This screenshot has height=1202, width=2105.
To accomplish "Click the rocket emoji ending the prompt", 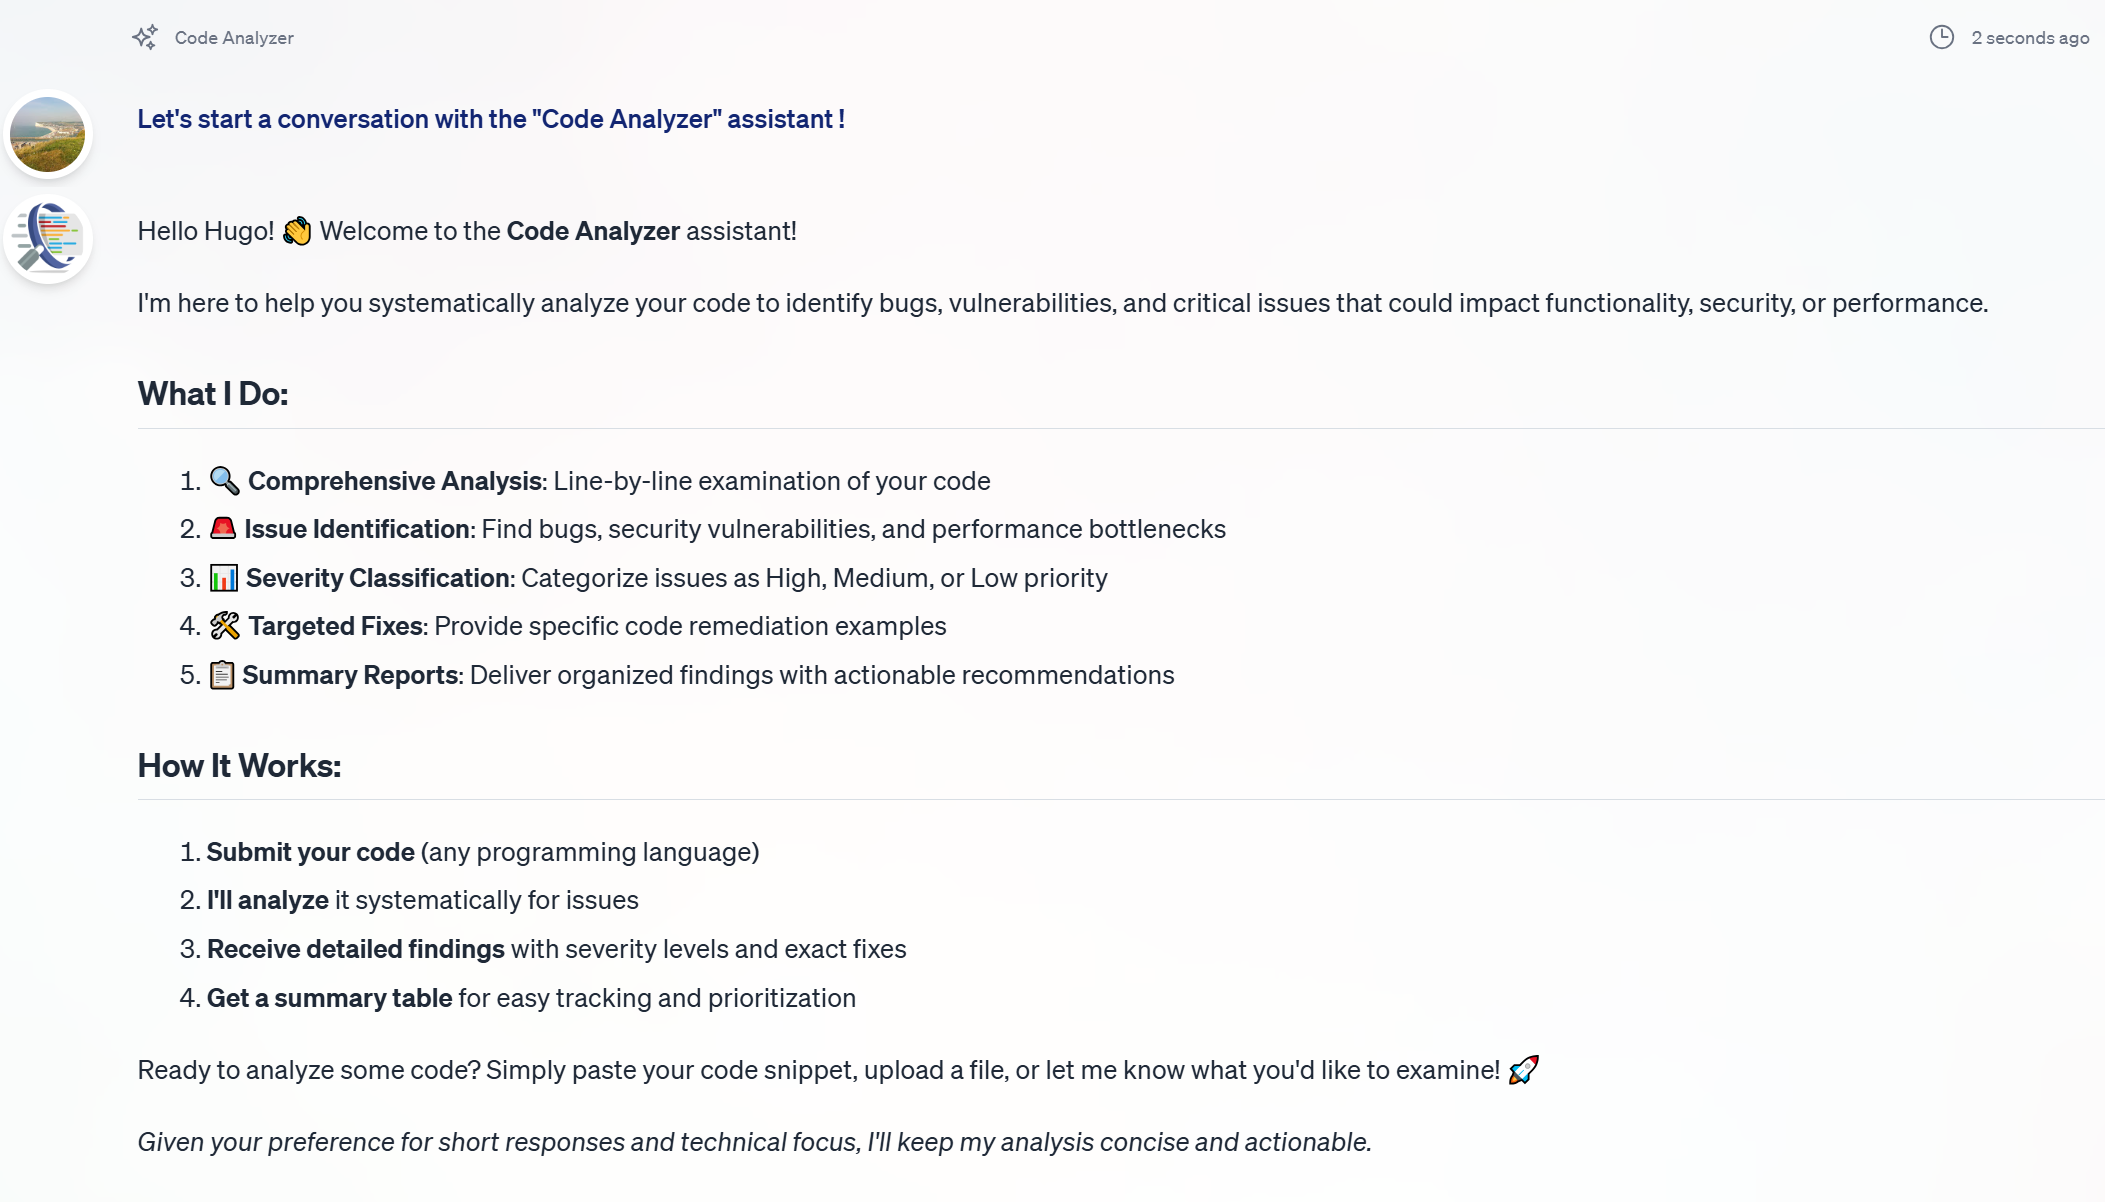I will (1524, 1068).
